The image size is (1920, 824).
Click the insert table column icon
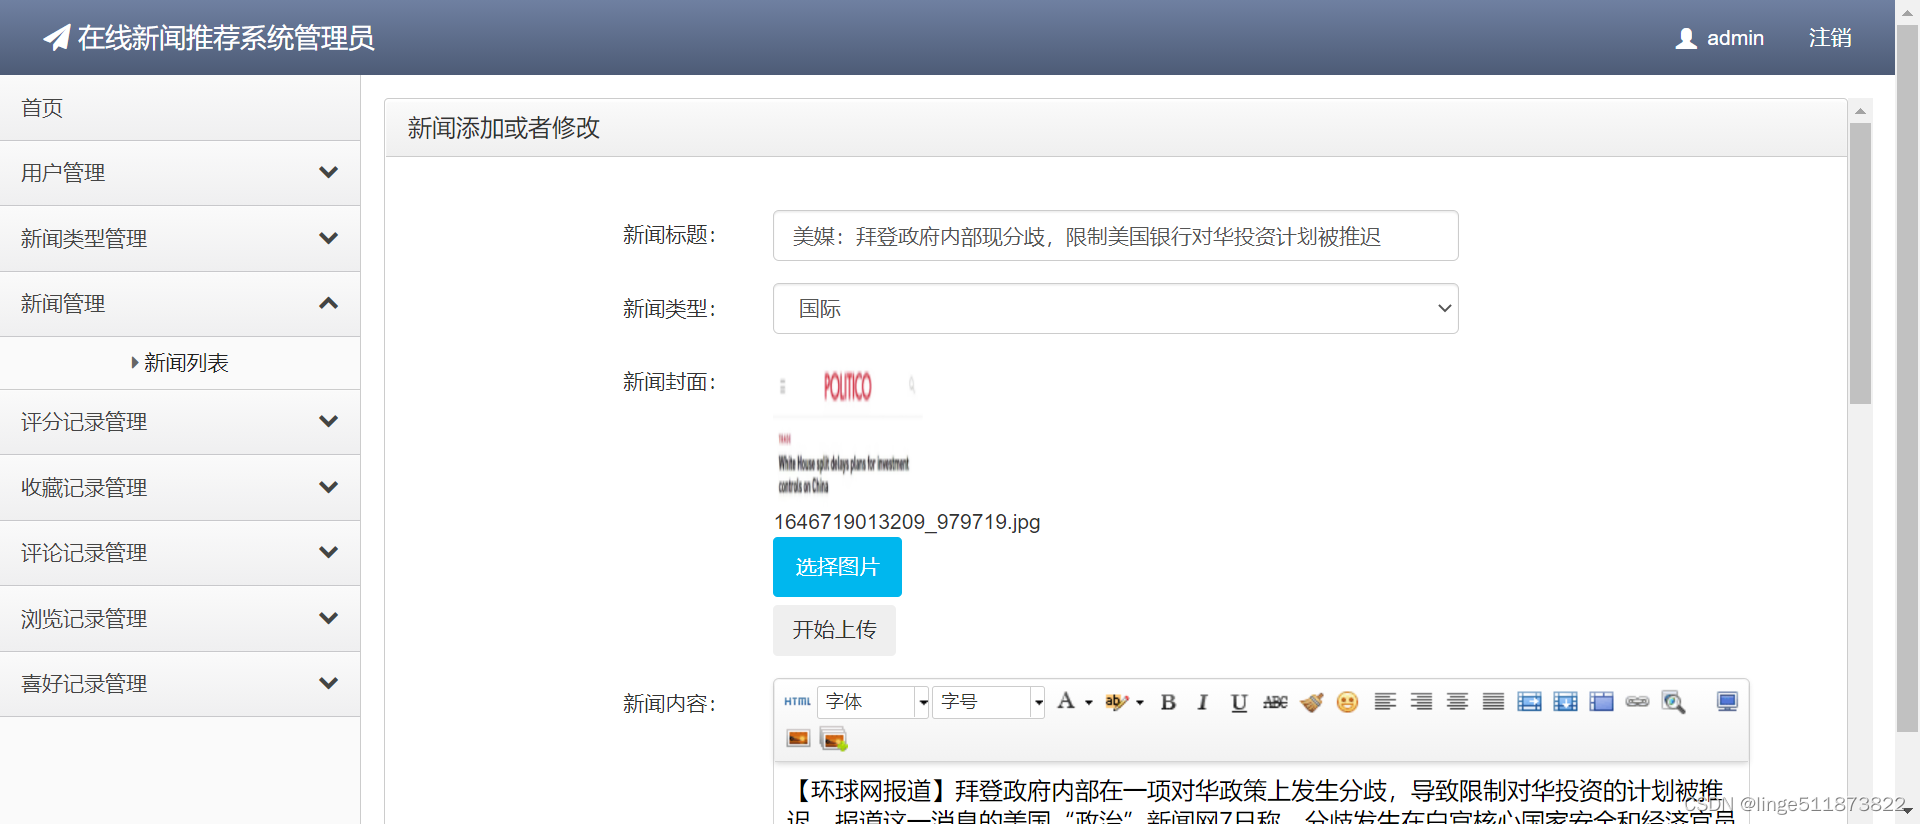pyautogui.click(x=1529, y=702)
